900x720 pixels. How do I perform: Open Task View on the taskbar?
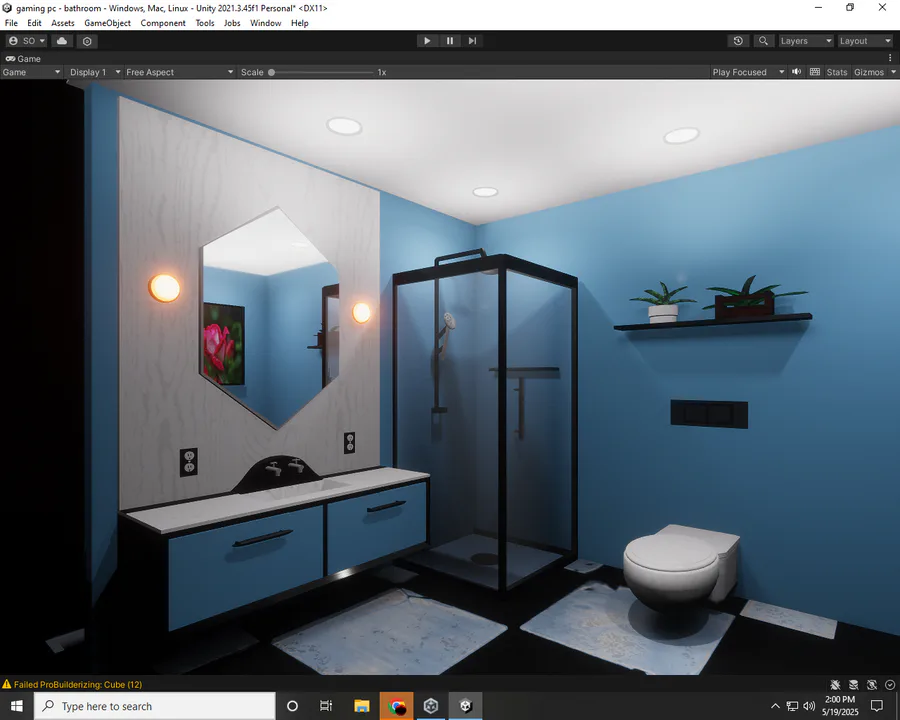326,706
